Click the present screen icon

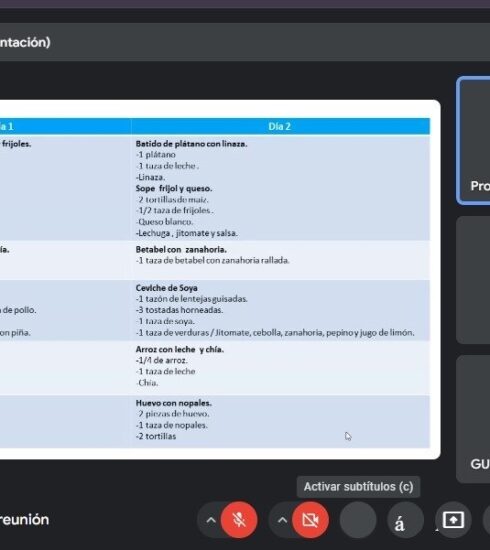[x=453, y=519]
